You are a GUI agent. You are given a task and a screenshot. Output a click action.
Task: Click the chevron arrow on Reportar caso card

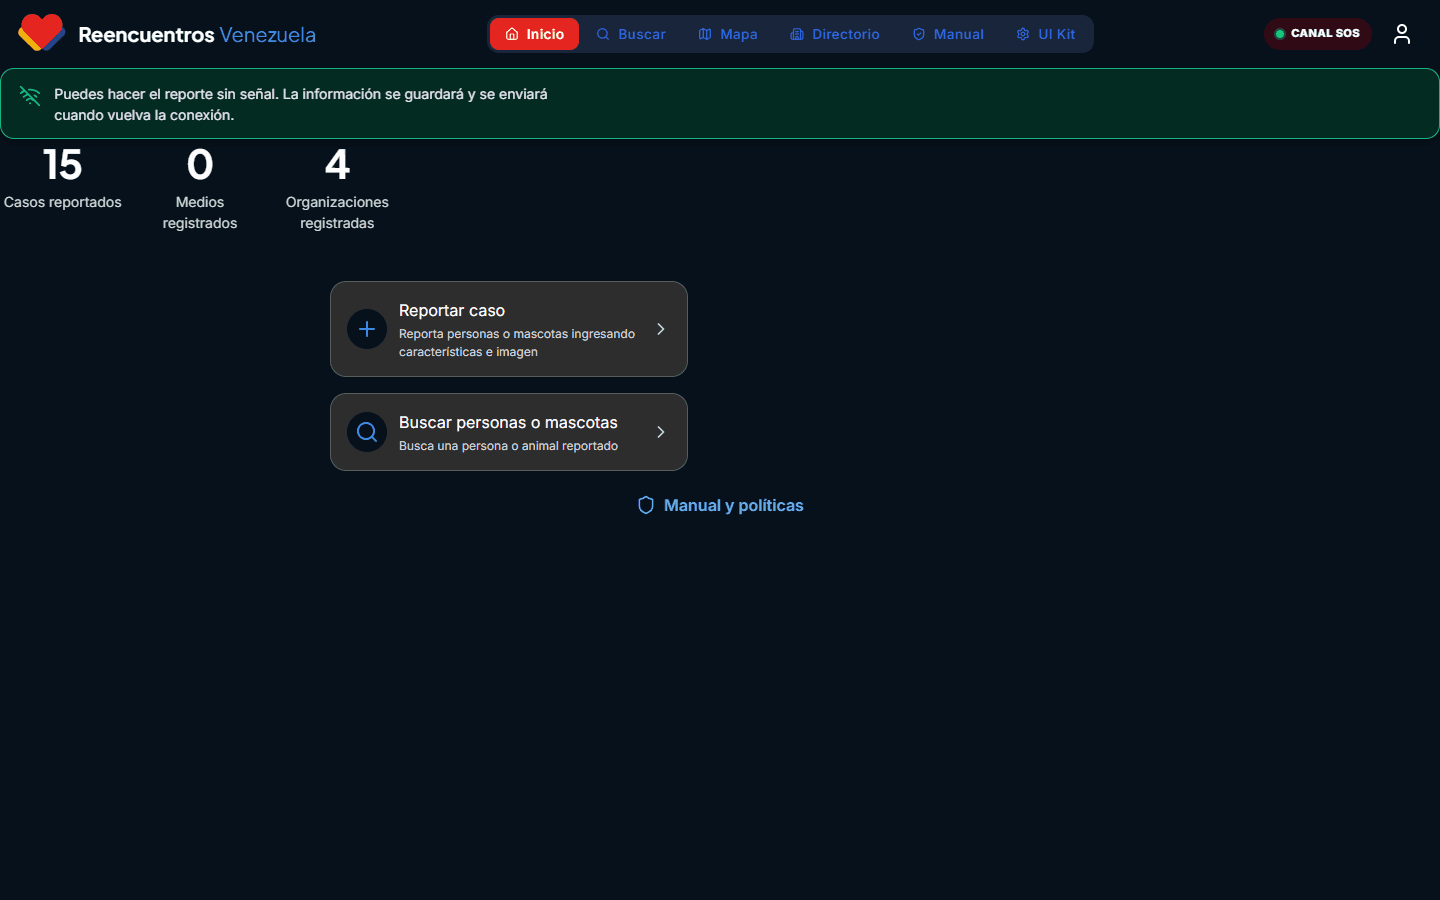coord(660,329)
